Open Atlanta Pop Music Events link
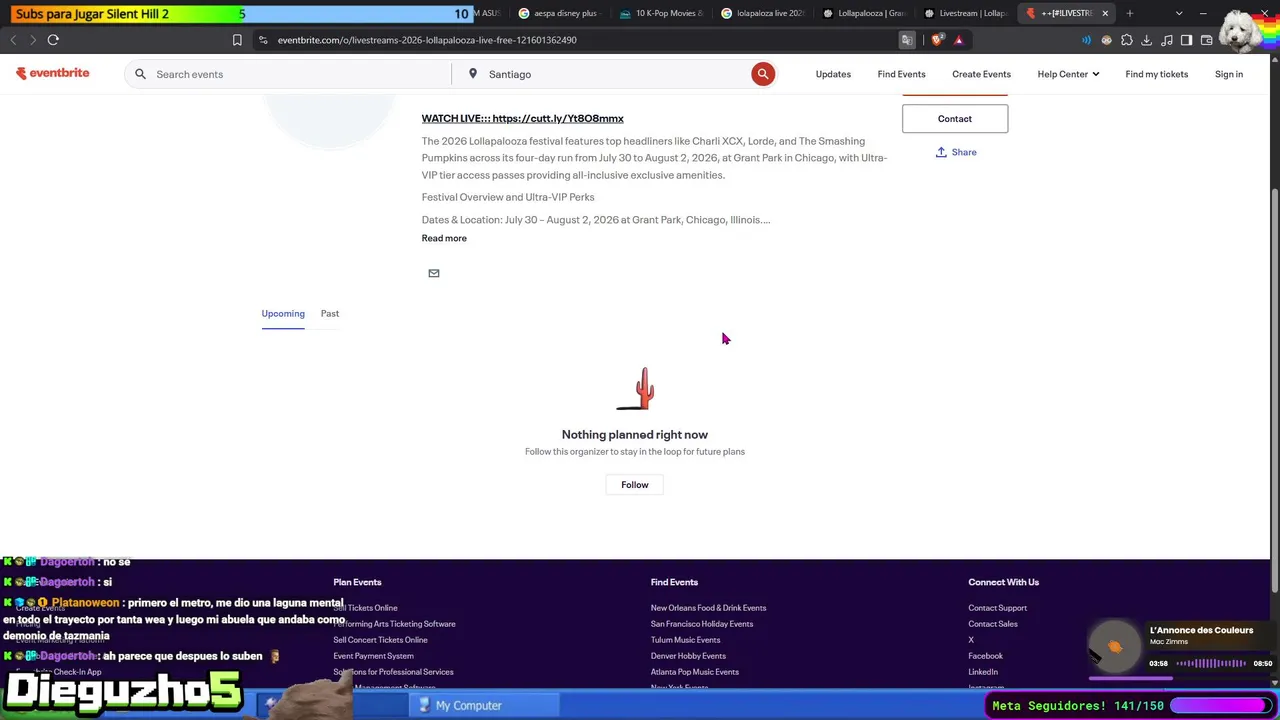The width and height of the screenshot is (1280, 720). coord(695,672)
